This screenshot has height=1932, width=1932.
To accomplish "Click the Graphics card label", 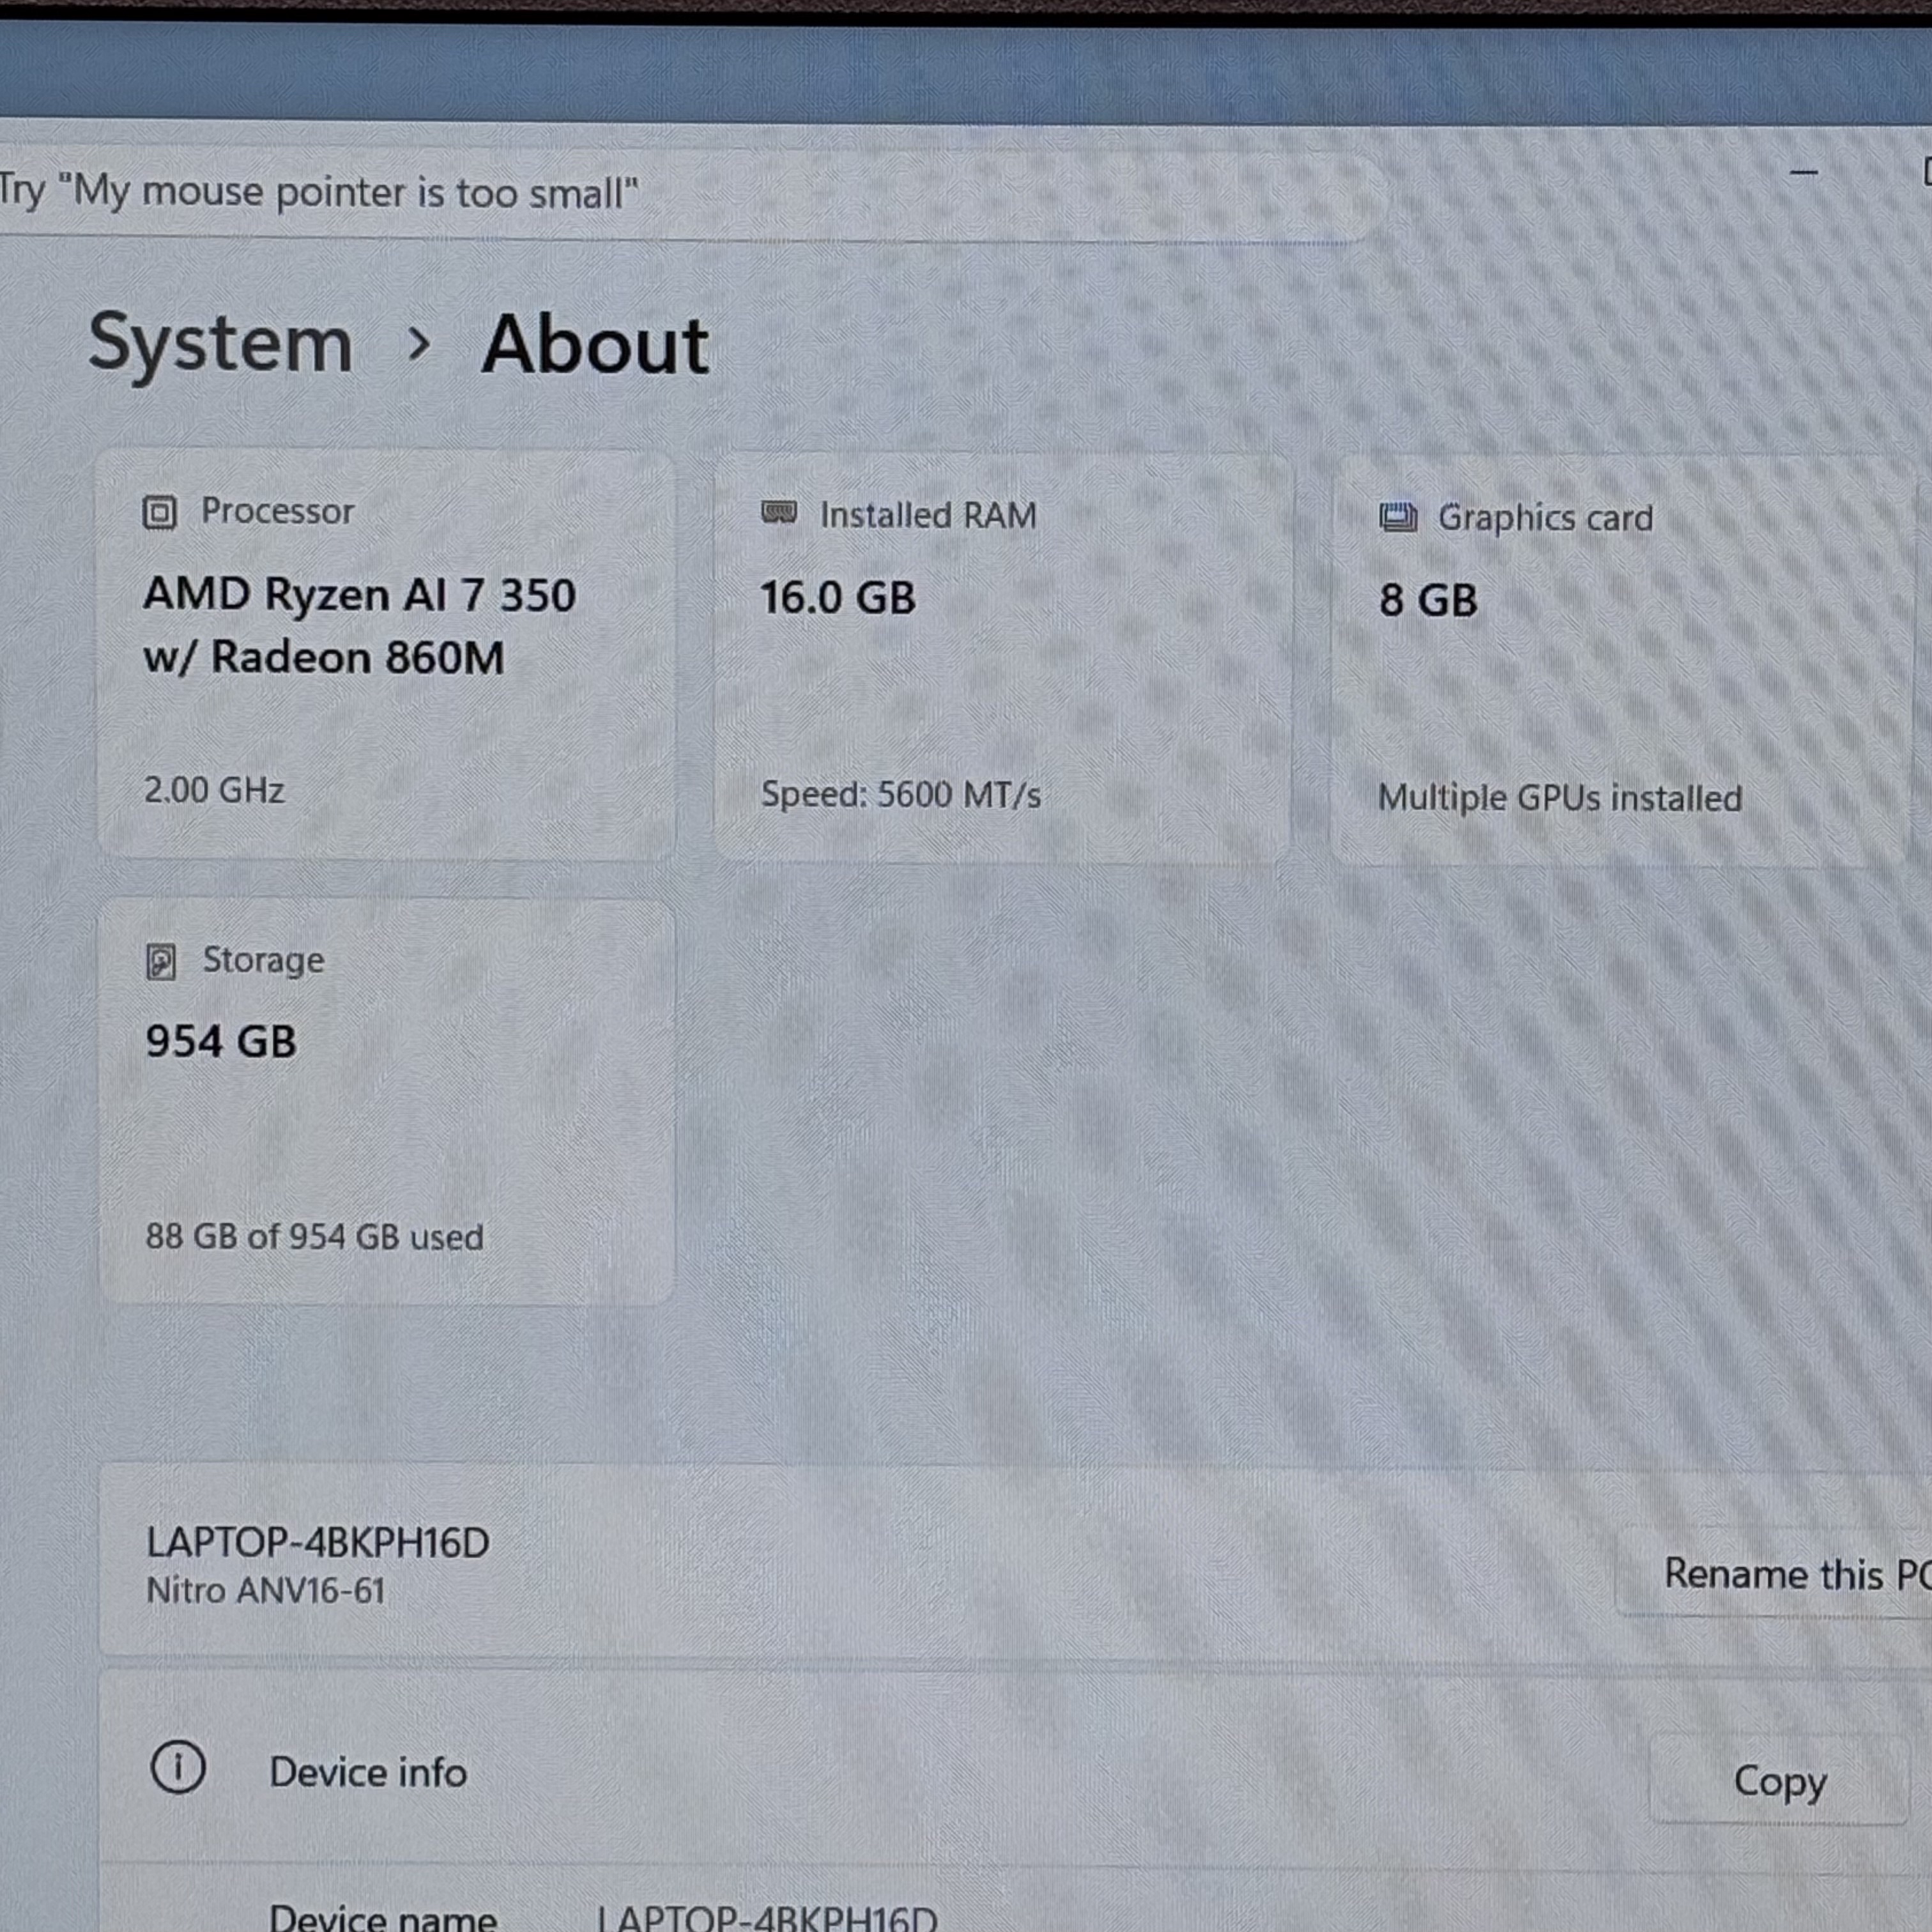I will pos(1545,518).
